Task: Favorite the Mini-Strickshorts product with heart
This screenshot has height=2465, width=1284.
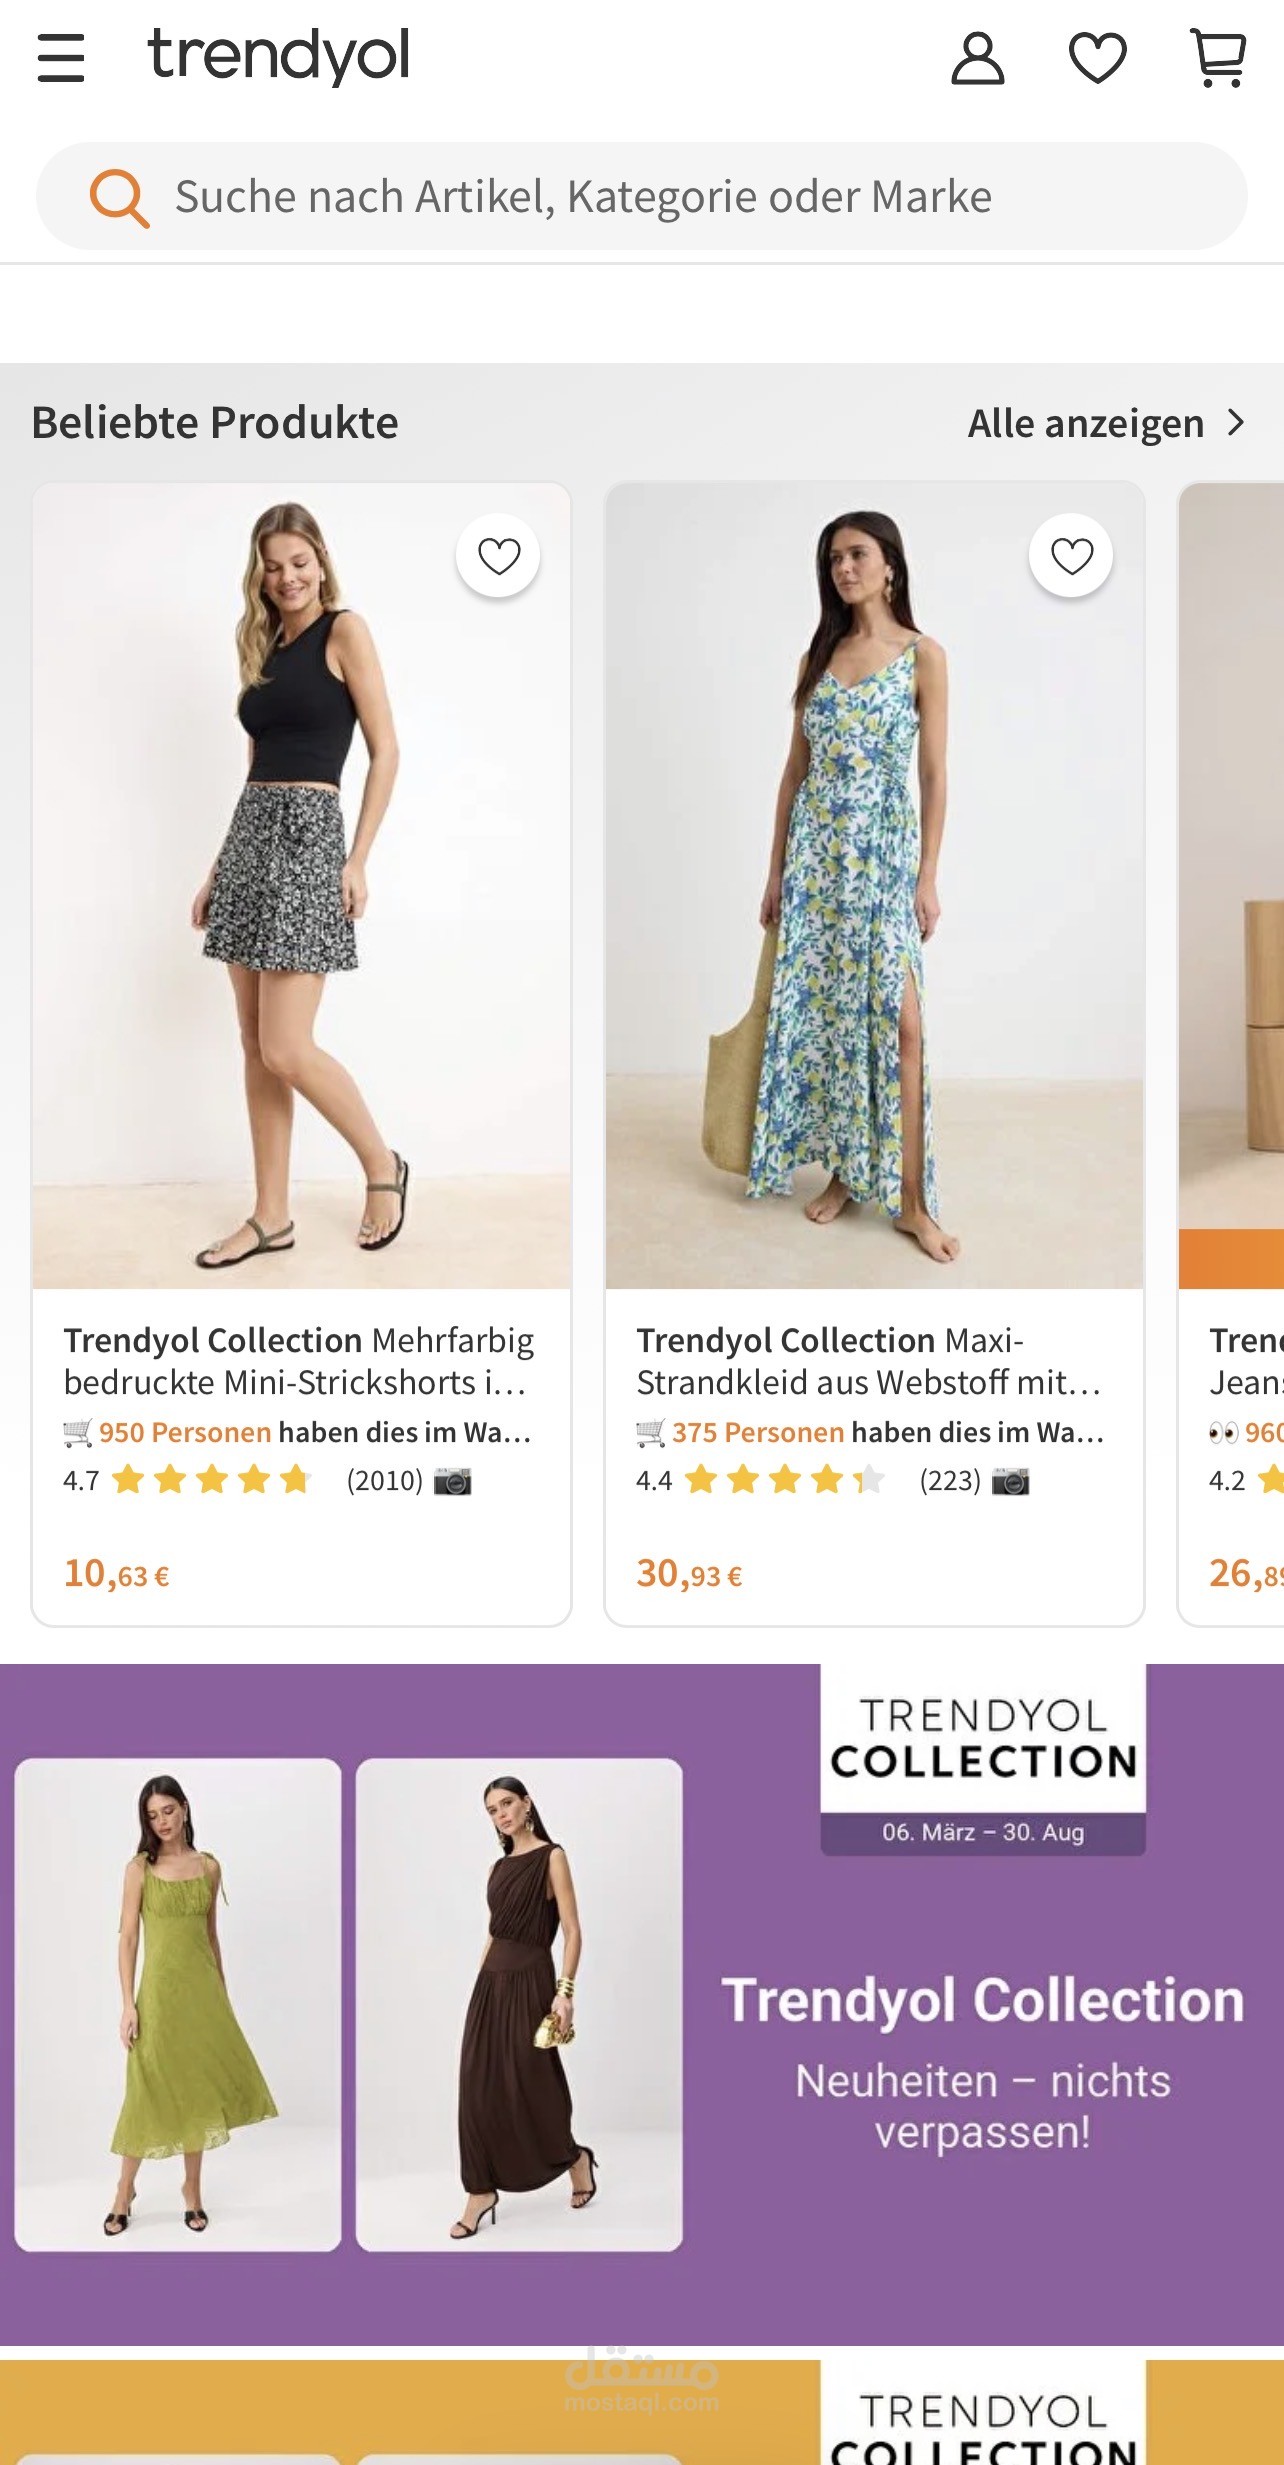Action: (x=498, y=556)
